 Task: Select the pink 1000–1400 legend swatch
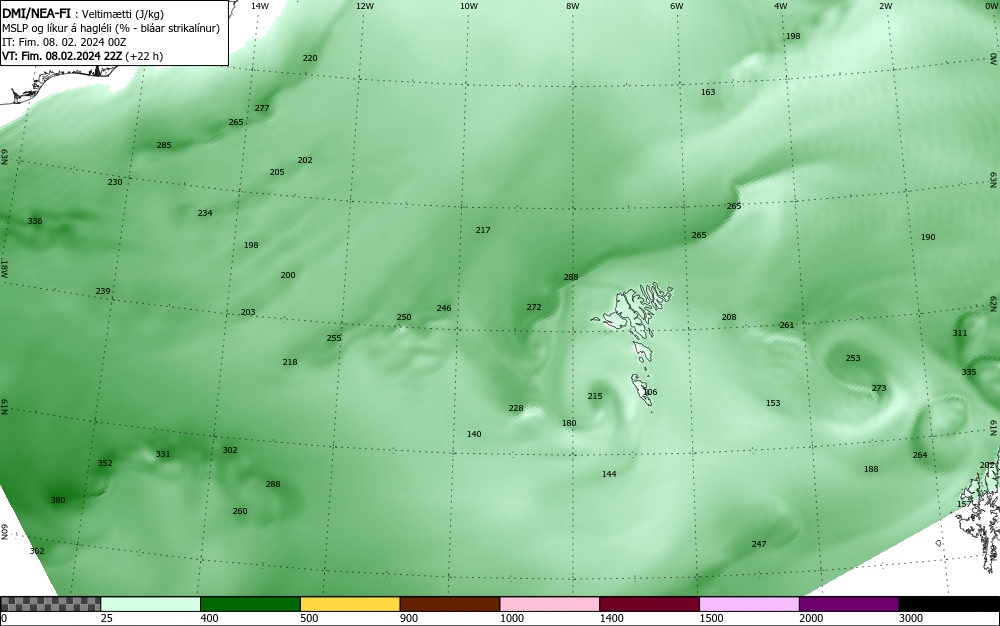(550, 604)
